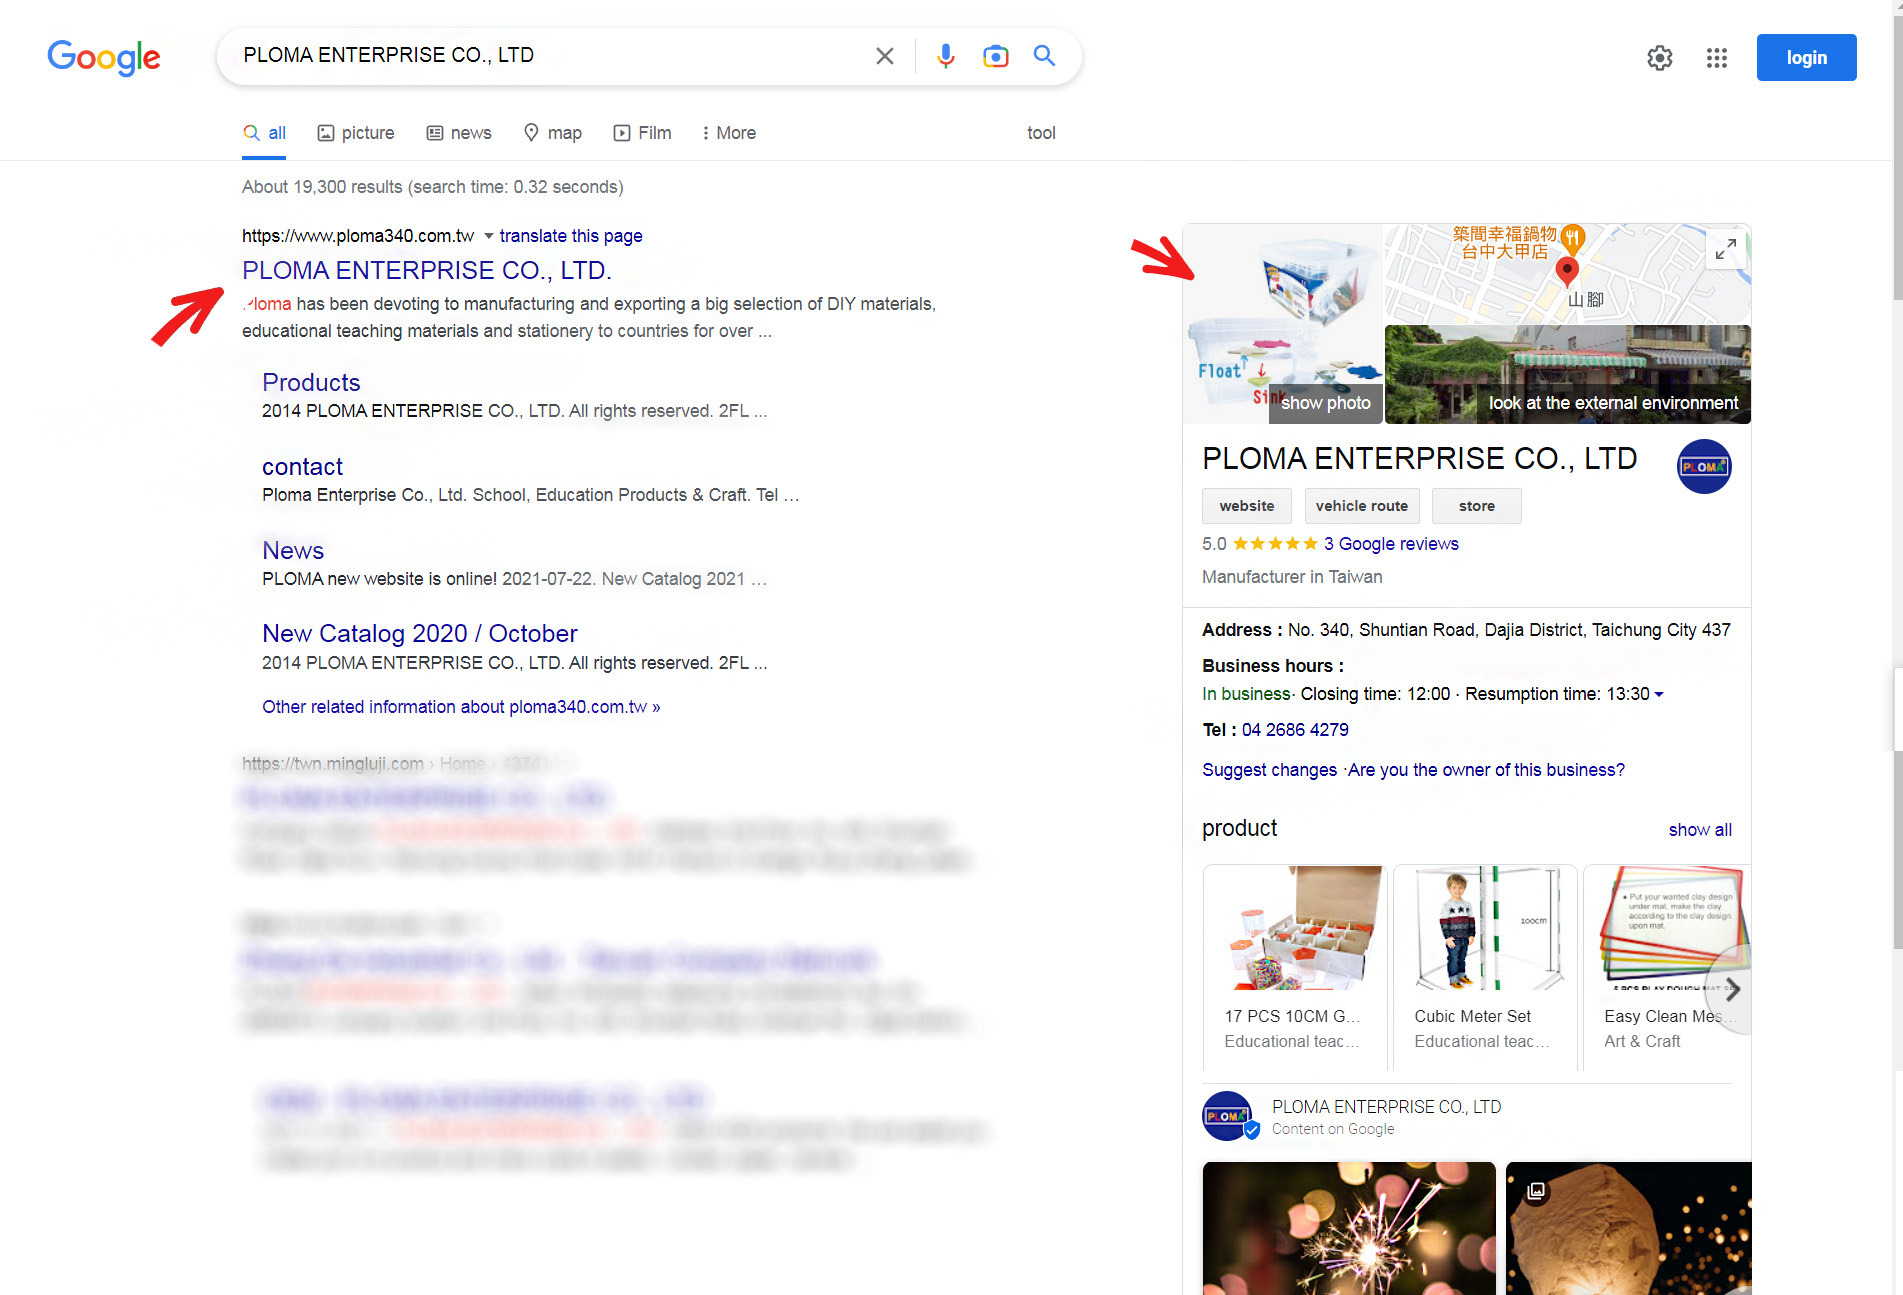Open PLOMA ENTERPRISE CO., LTD. result title
This screenshot has width=1903, height=1295.
[x=427, y=270]
